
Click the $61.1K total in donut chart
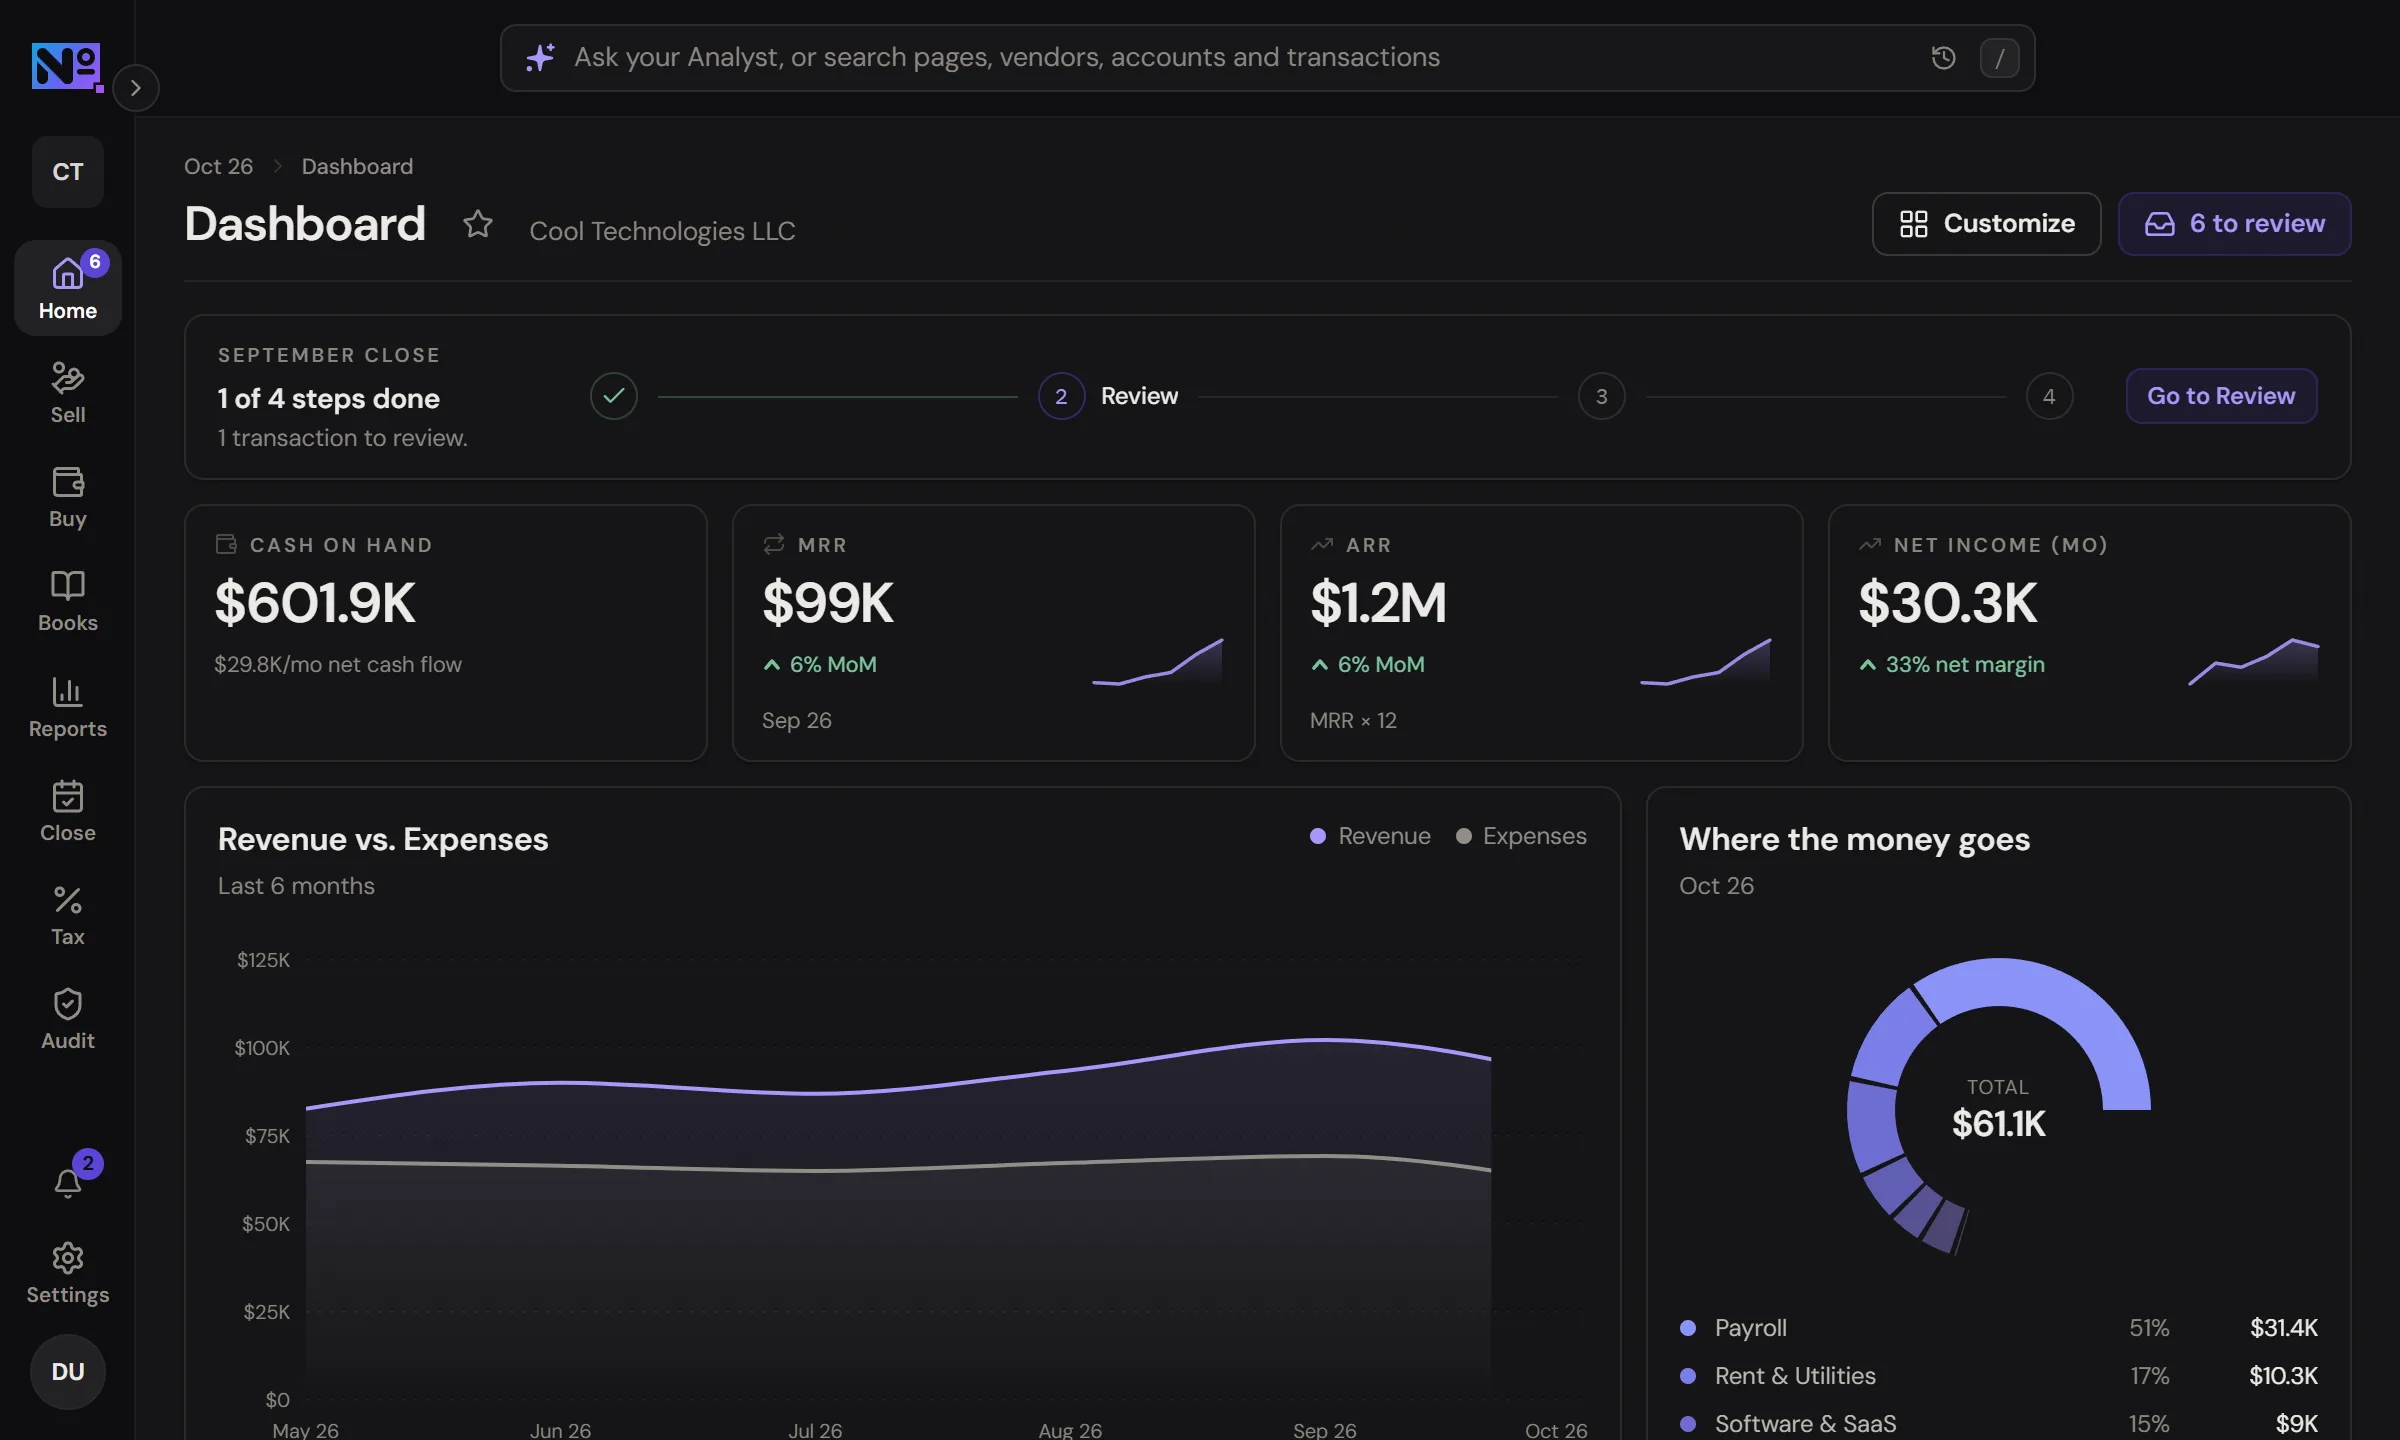pyautogui.click(x=1998, y=1124)
